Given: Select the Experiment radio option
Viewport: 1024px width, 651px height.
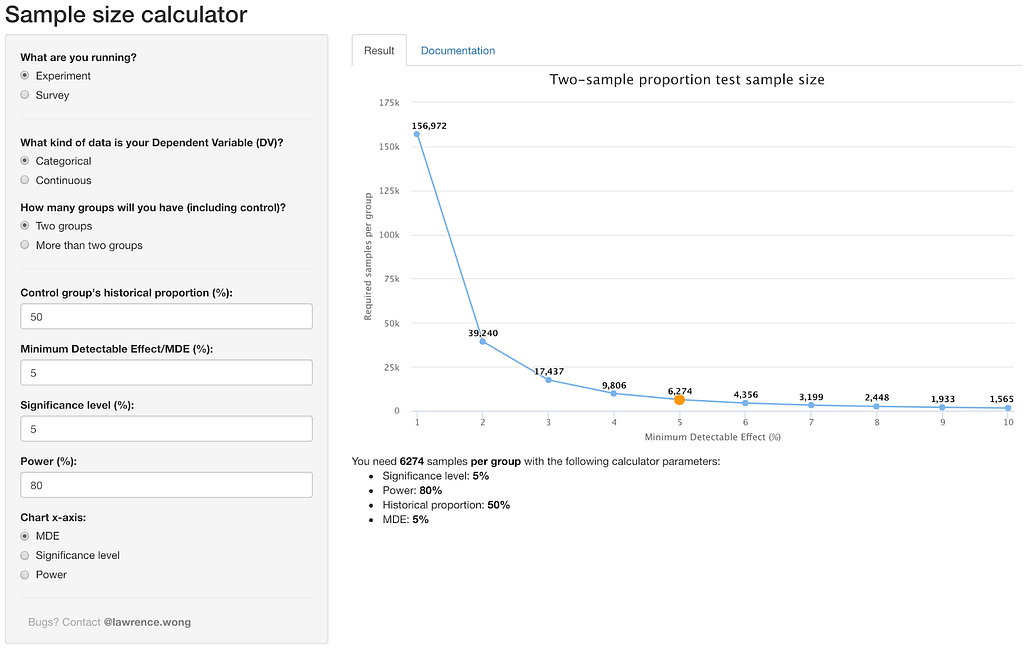Looking at the screenshot, I should coord(25,76).
